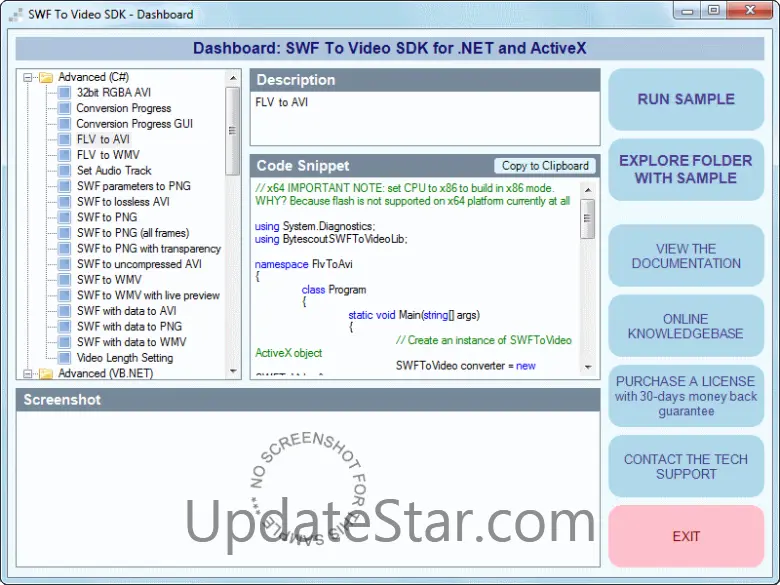Click the icon beside SWF to WMV

tap(64, 280)
